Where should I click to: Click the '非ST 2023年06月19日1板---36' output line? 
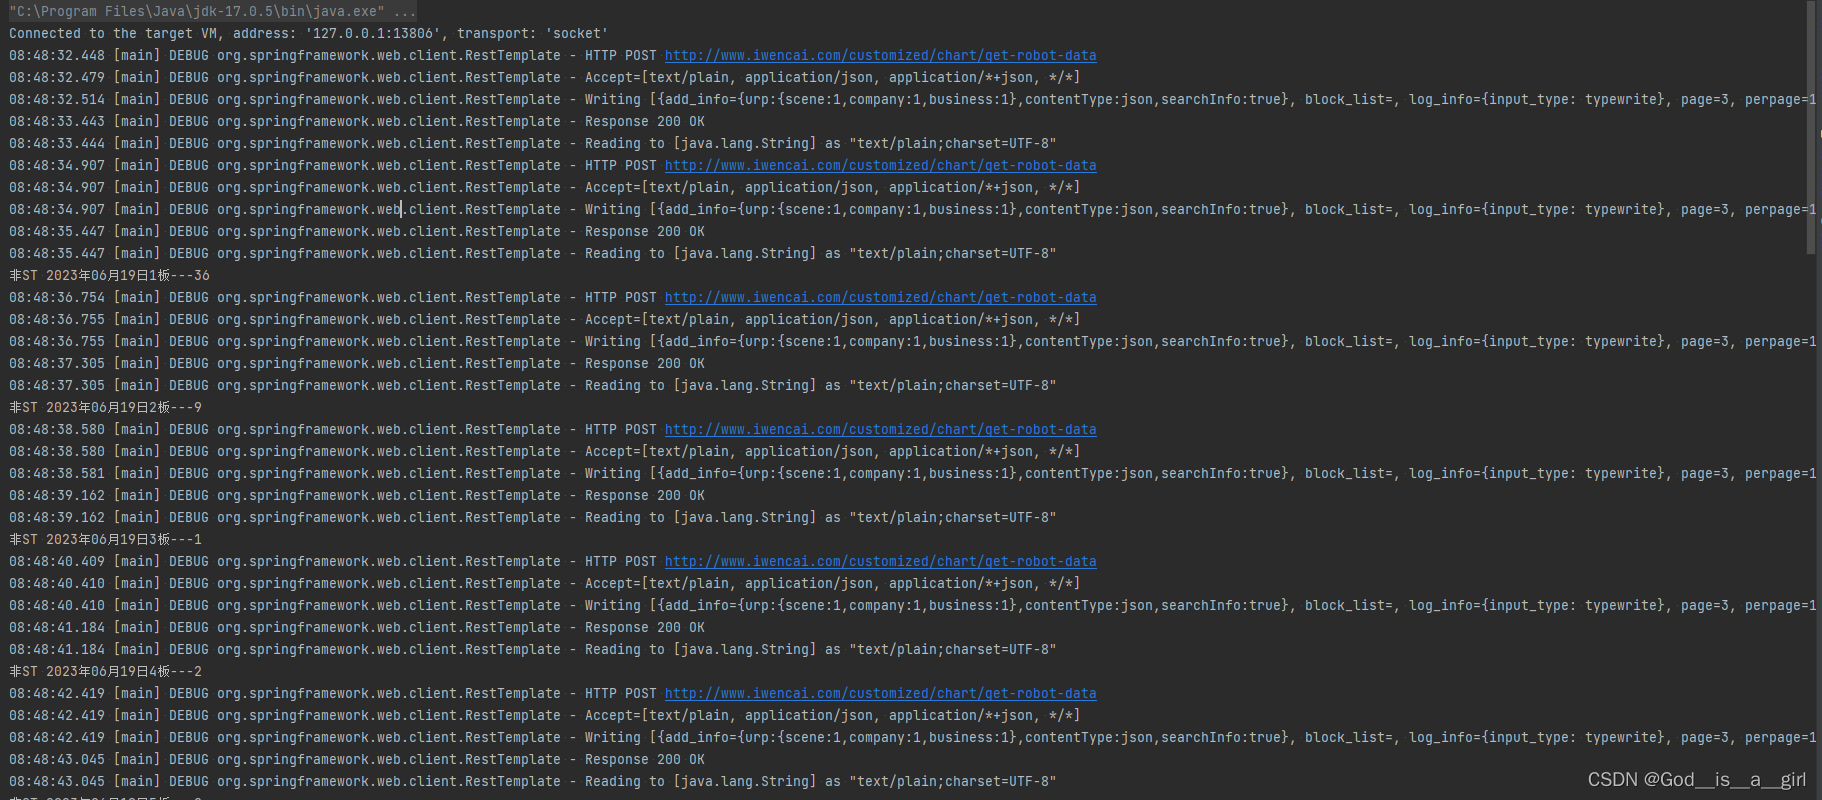click(110, 276)
